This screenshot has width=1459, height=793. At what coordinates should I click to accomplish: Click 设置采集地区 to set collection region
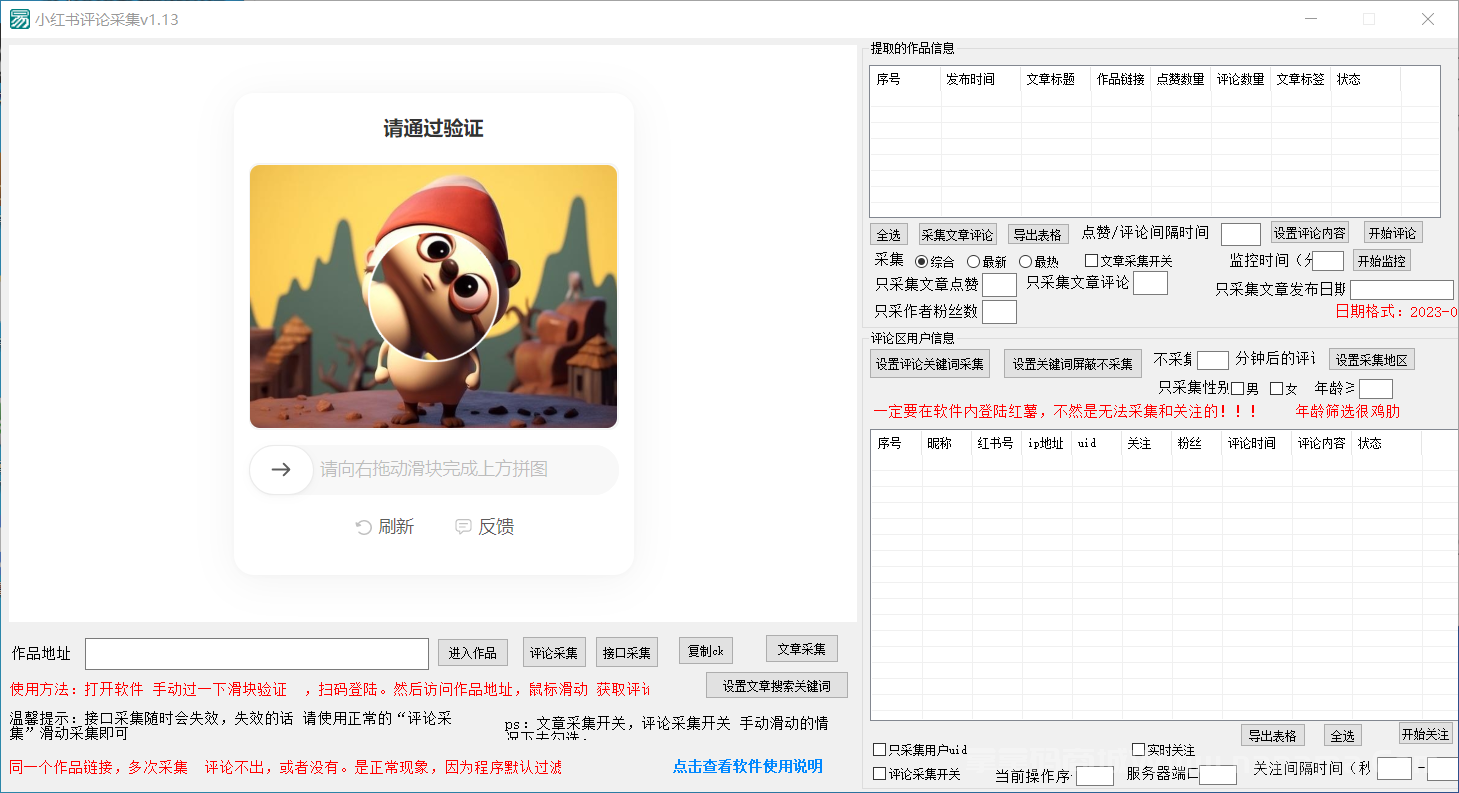[x=1371, y=359]
